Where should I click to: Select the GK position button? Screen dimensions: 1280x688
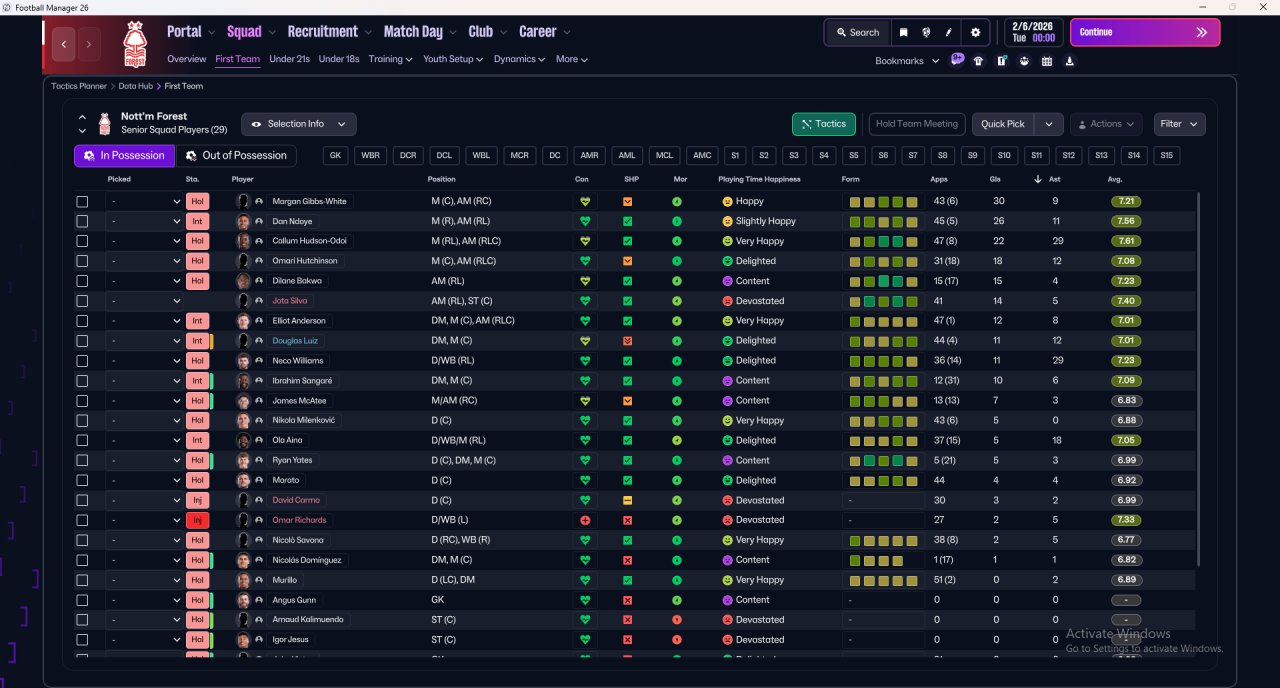click(x=336, y=156)
